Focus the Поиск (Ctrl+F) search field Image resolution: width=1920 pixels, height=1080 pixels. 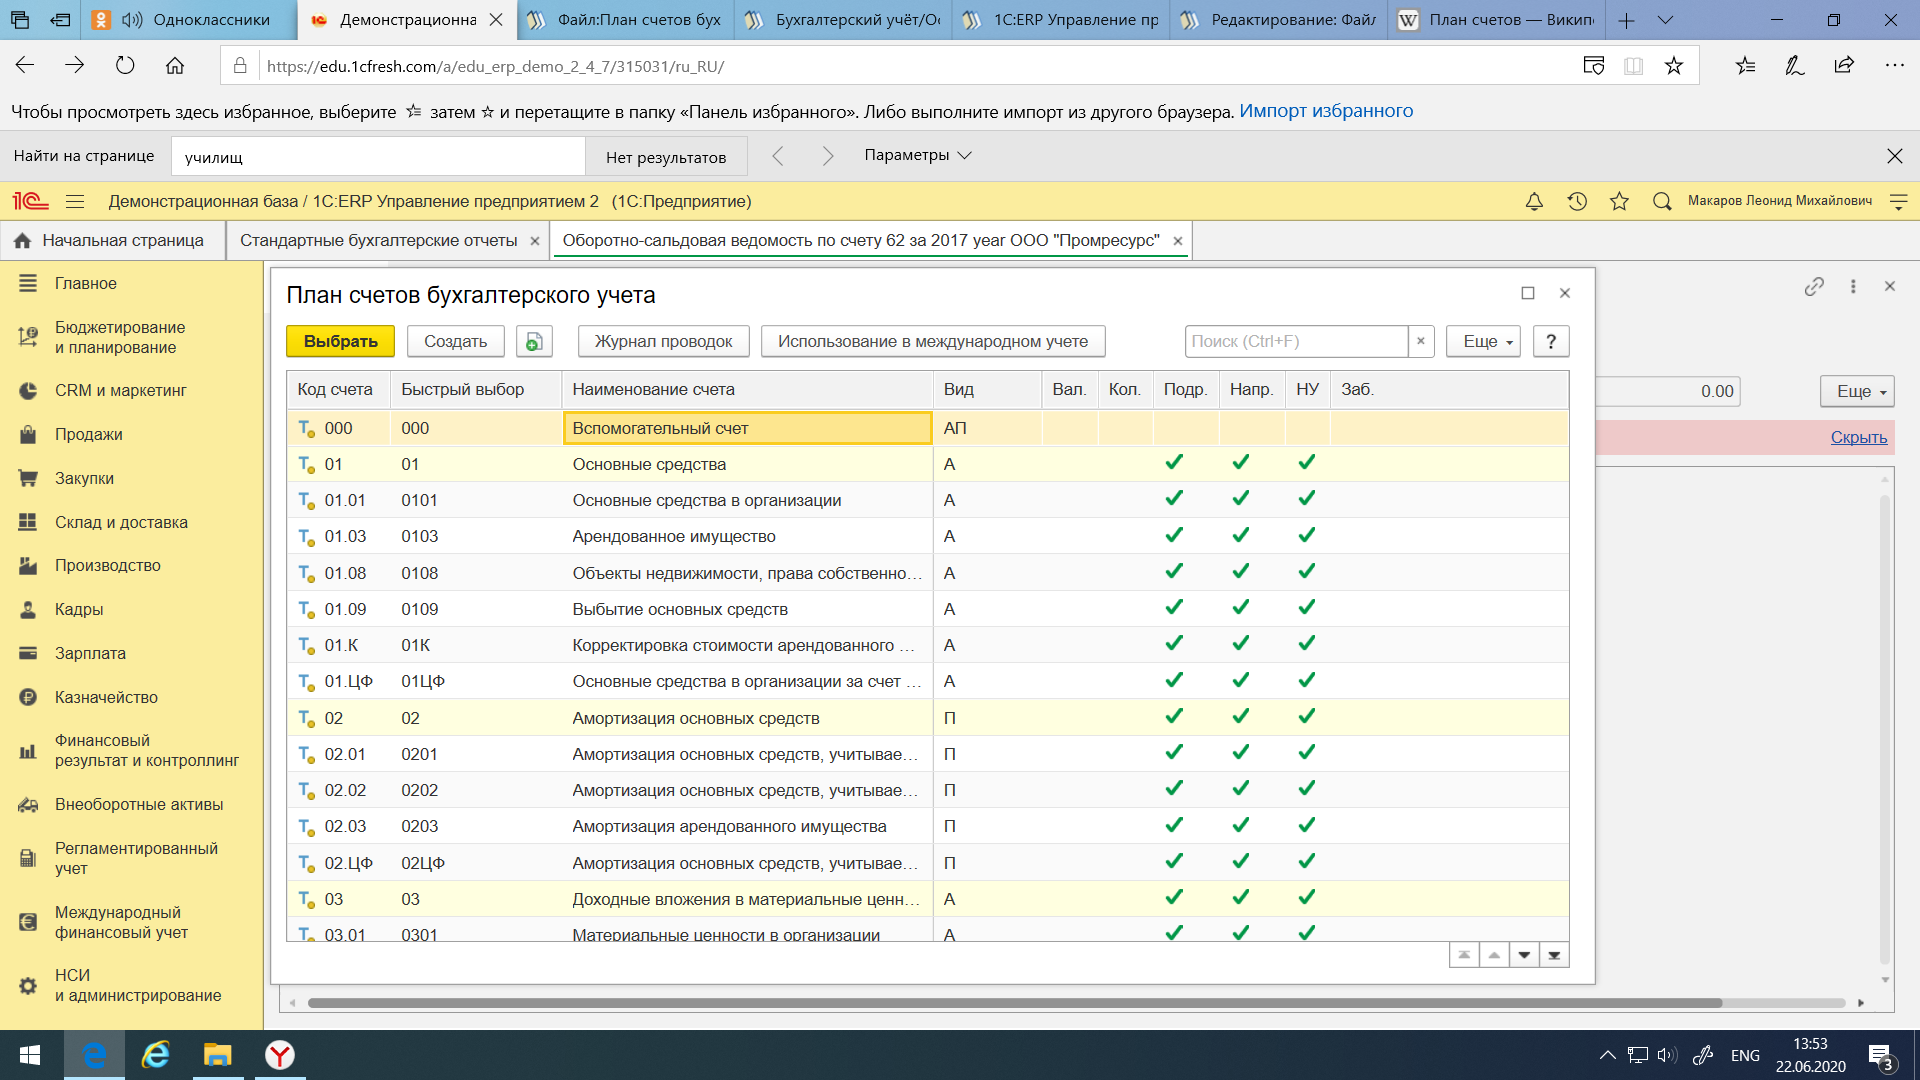1296,341
